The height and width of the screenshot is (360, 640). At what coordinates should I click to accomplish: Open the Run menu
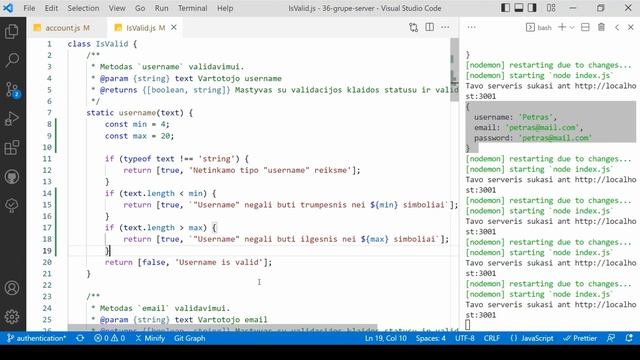click(161, 8)
